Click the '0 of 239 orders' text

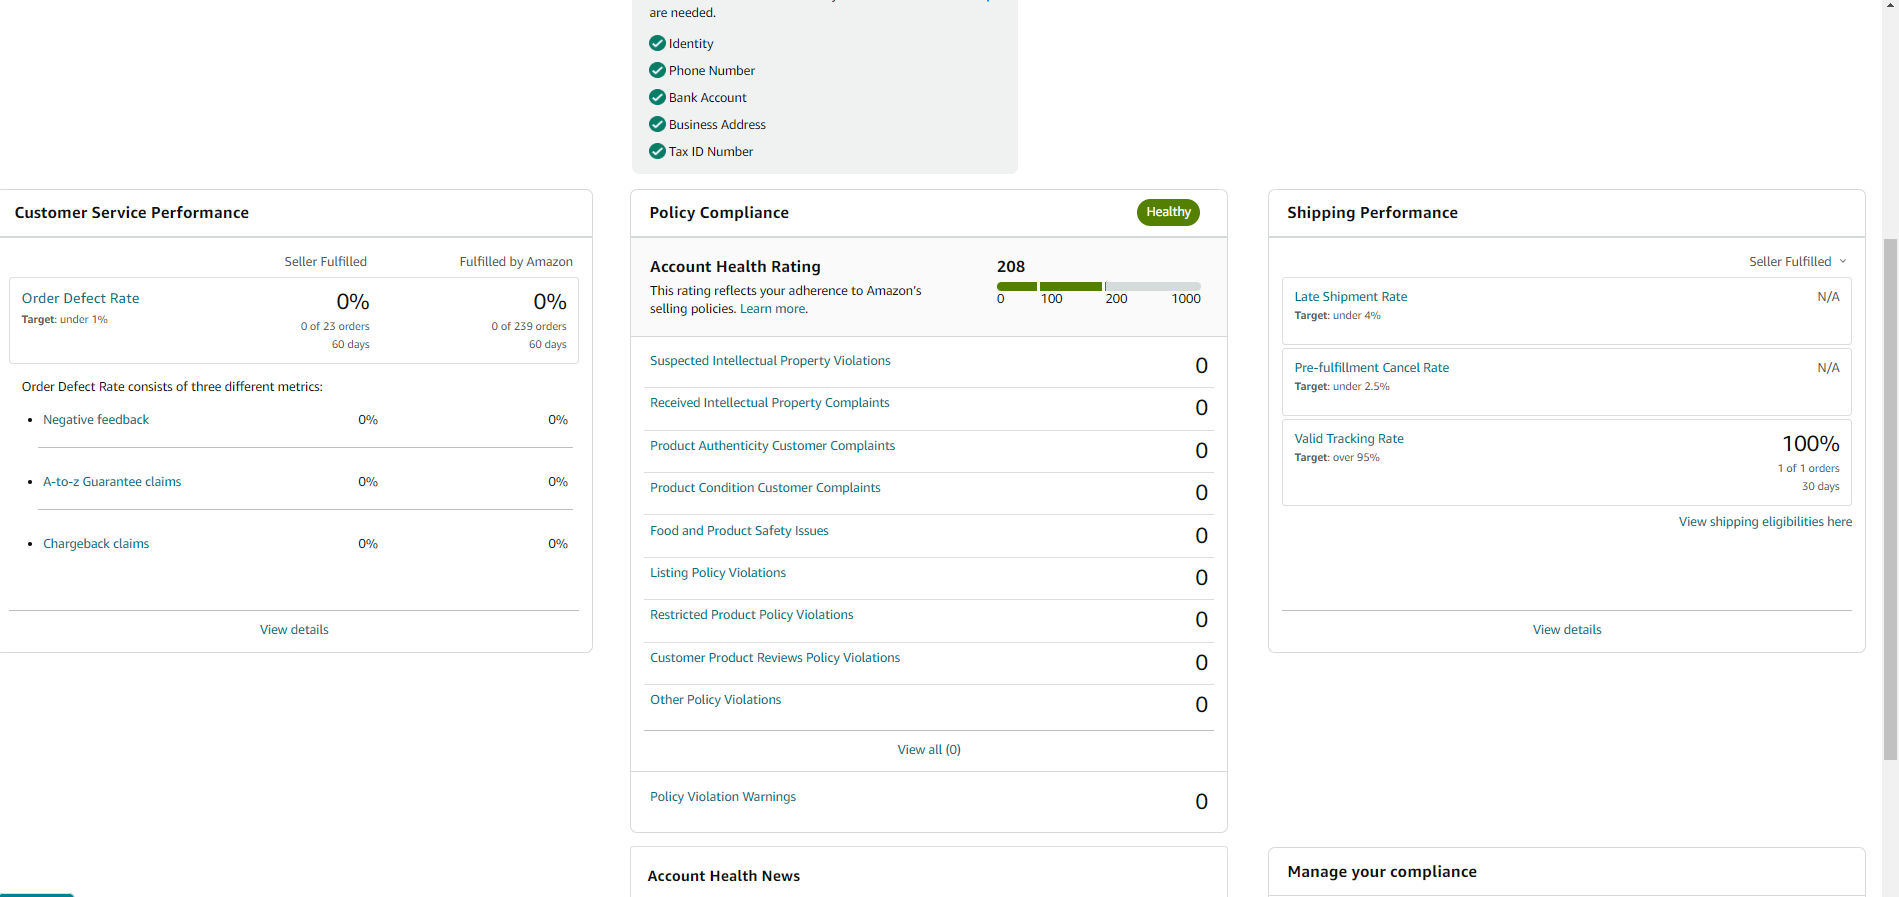pos(529,327)
